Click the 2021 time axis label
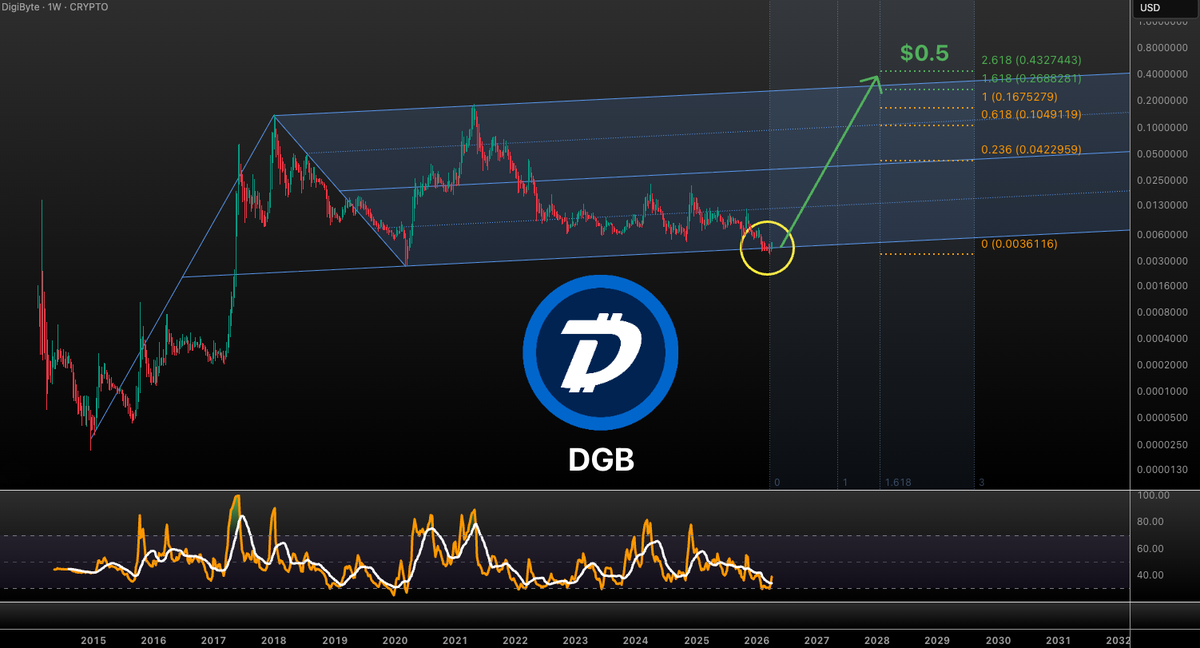This screenshot has width=1200, height=648. pos(455,639)
